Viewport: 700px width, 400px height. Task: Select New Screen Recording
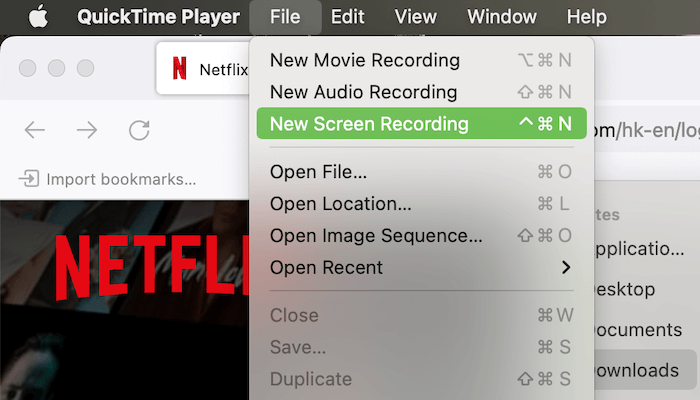click(369, 124)
